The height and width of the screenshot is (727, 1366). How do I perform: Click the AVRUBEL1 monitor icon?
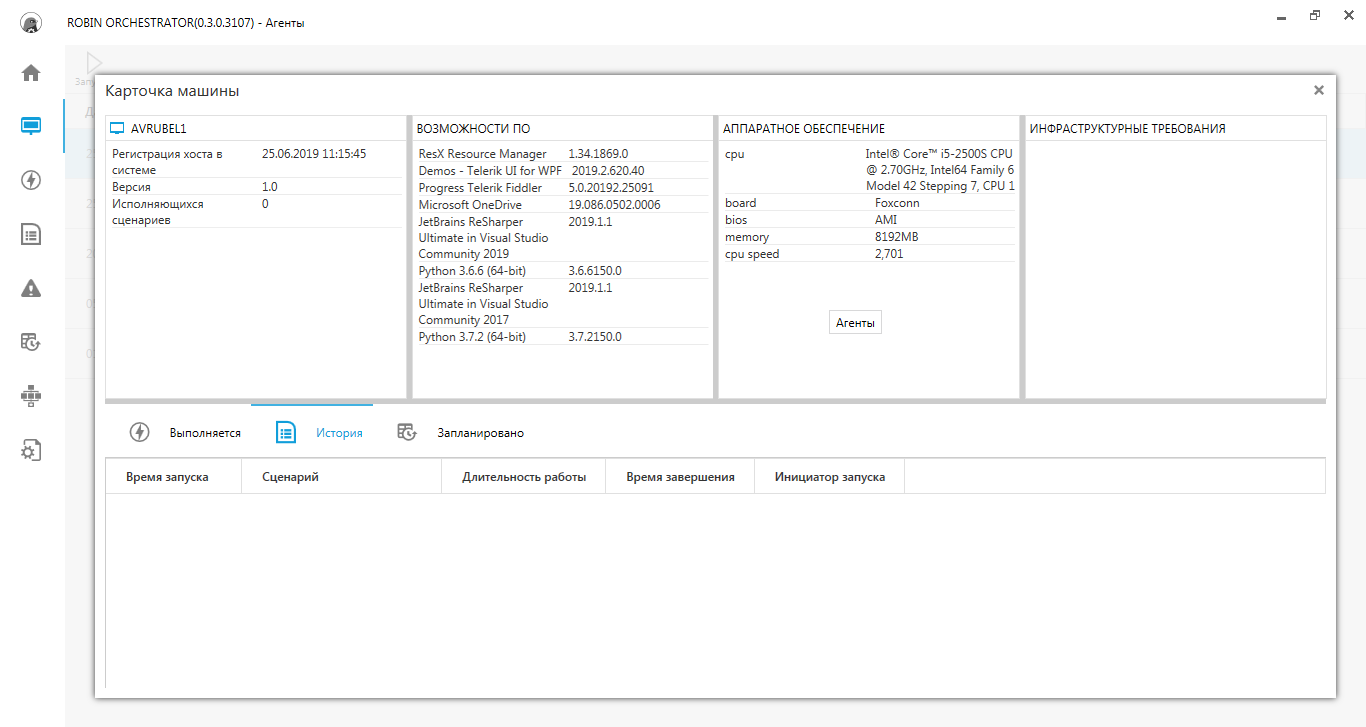[x=117, y=129]
